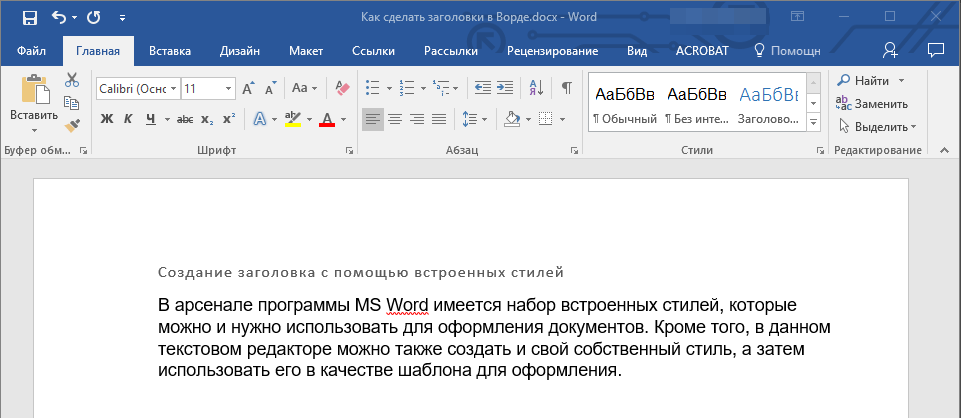Toggle italic formatting (К)
The image size is (961, 418).
(128, 119)
